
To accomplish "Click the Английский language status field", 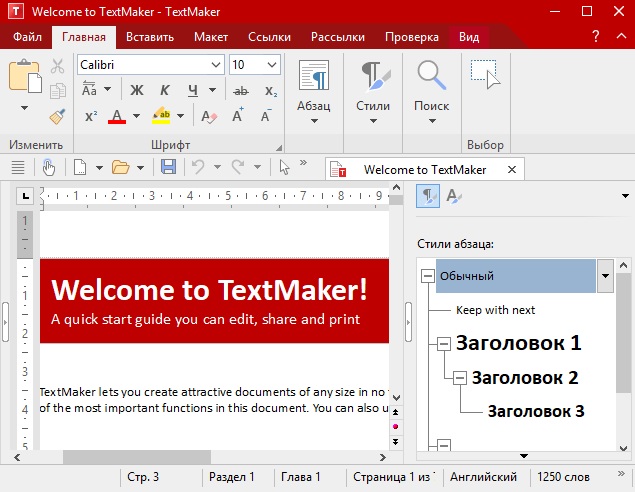I will (x=484, y=477).
